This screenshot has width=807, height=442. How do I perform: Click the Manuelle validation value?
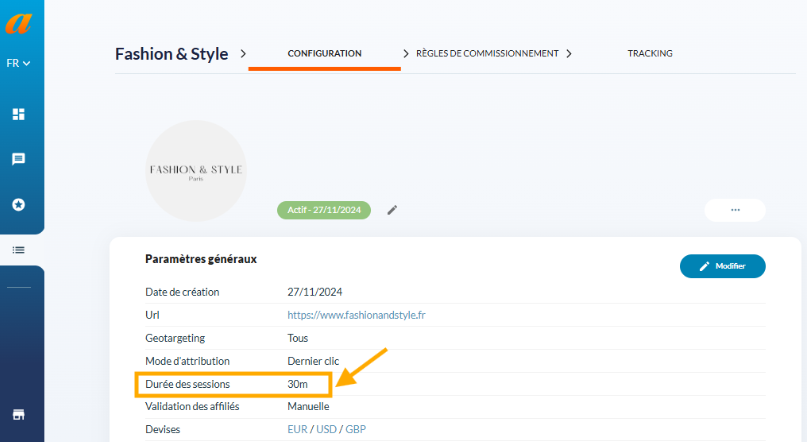(x=308, y=406)
